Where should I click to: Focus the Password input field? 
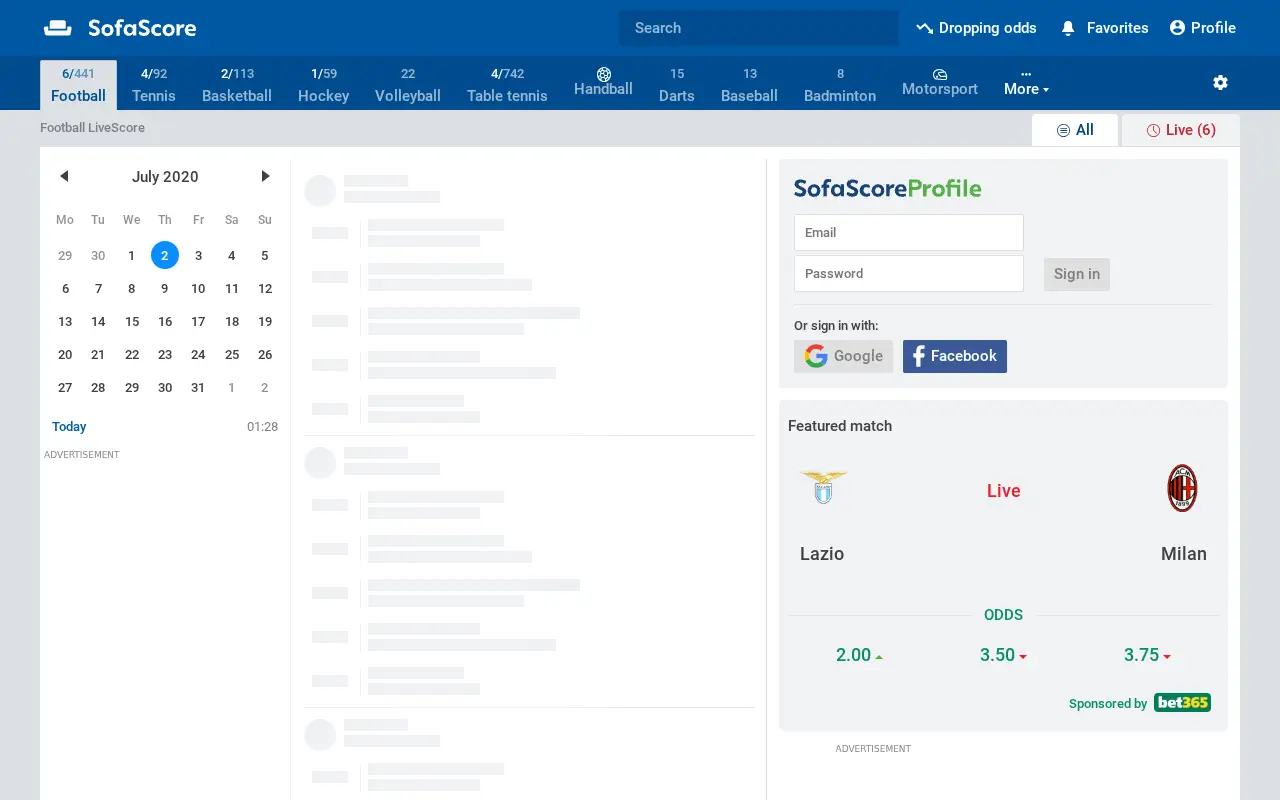coord(909,273)
